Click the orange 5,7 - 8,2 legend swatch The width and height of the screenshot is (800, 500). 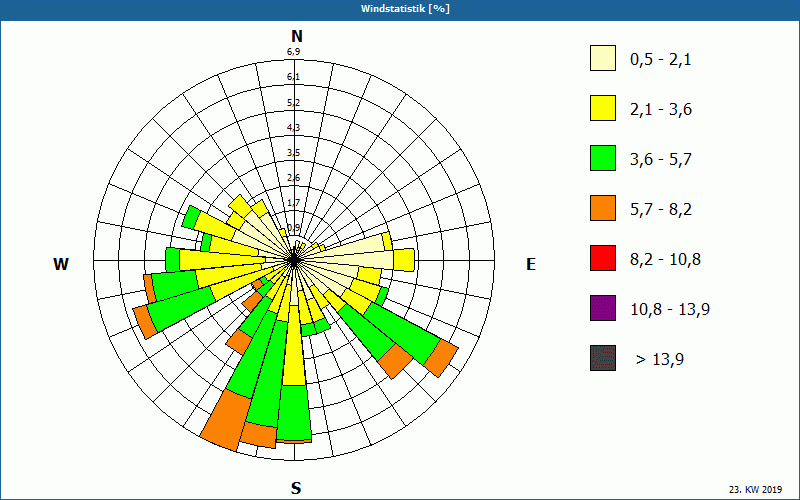click(603, 208)
